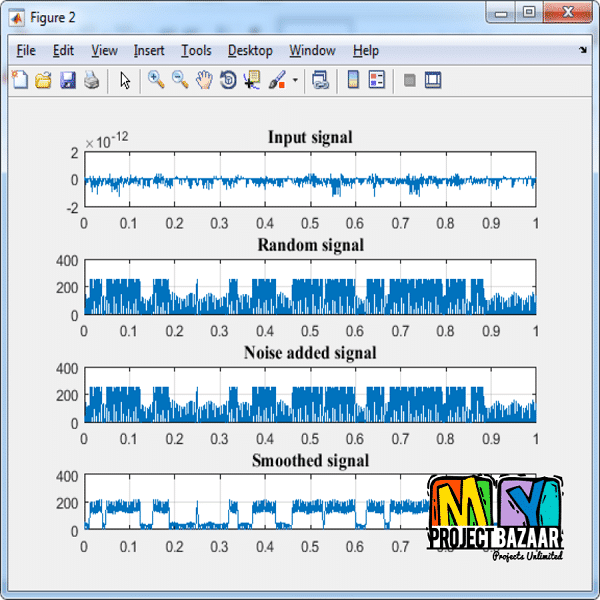Open the Tools menu
600x600 pixels.
click(196, 51)
